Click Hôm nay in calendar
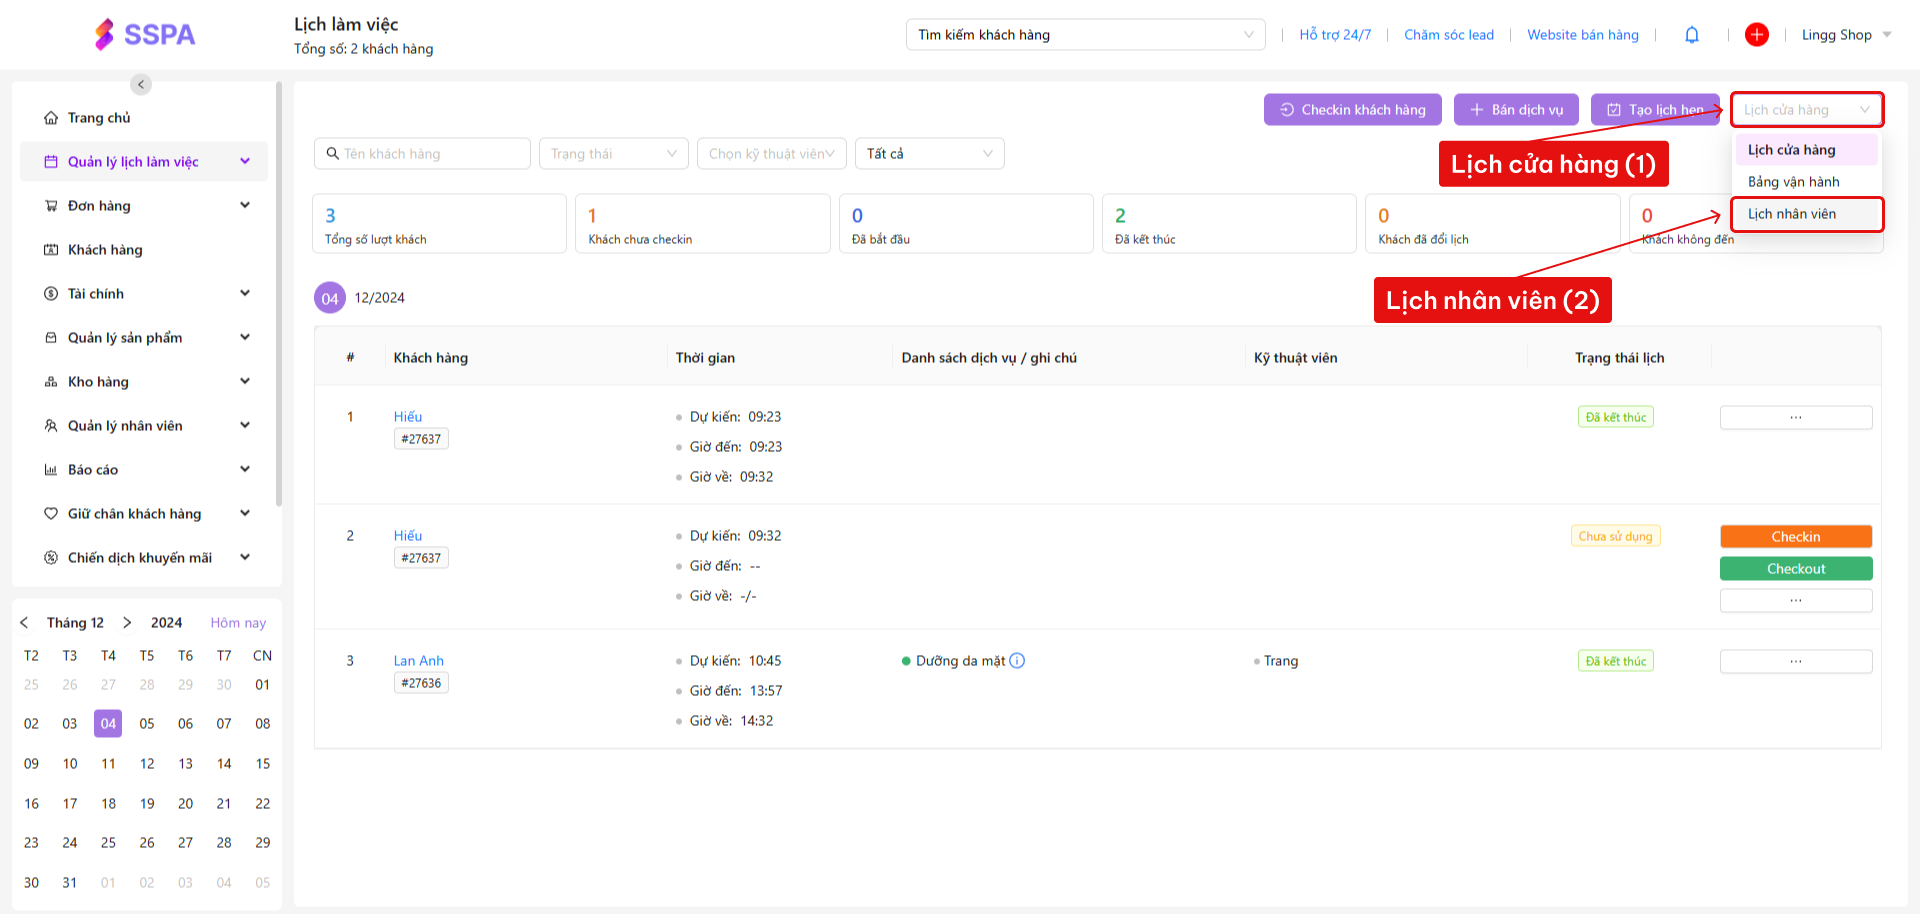 (238, 623)
